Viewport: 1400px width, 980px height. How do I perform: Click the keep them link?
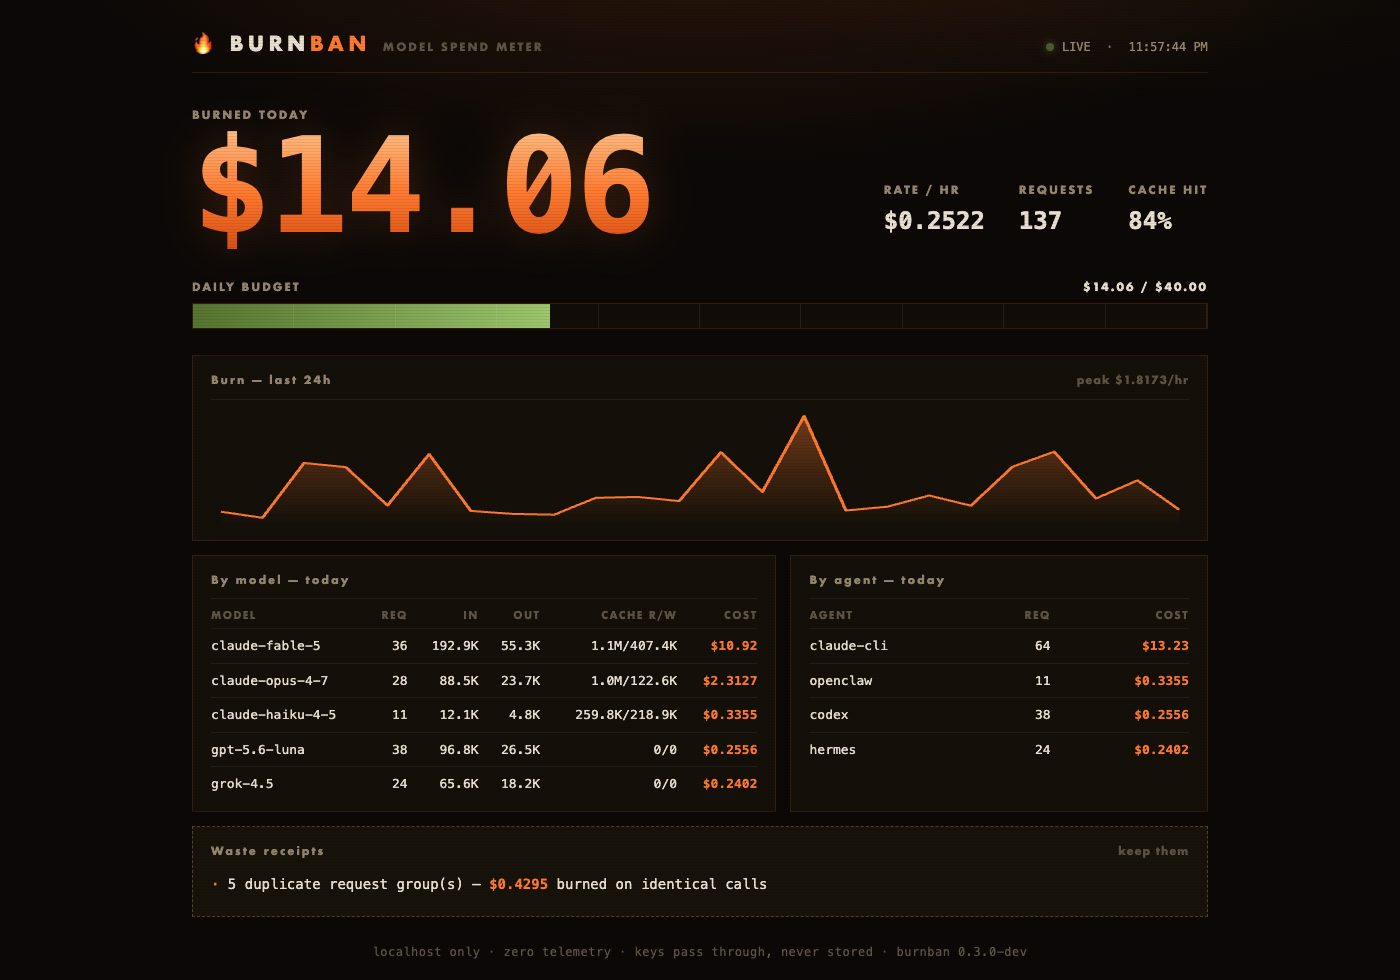(1153, 851)
